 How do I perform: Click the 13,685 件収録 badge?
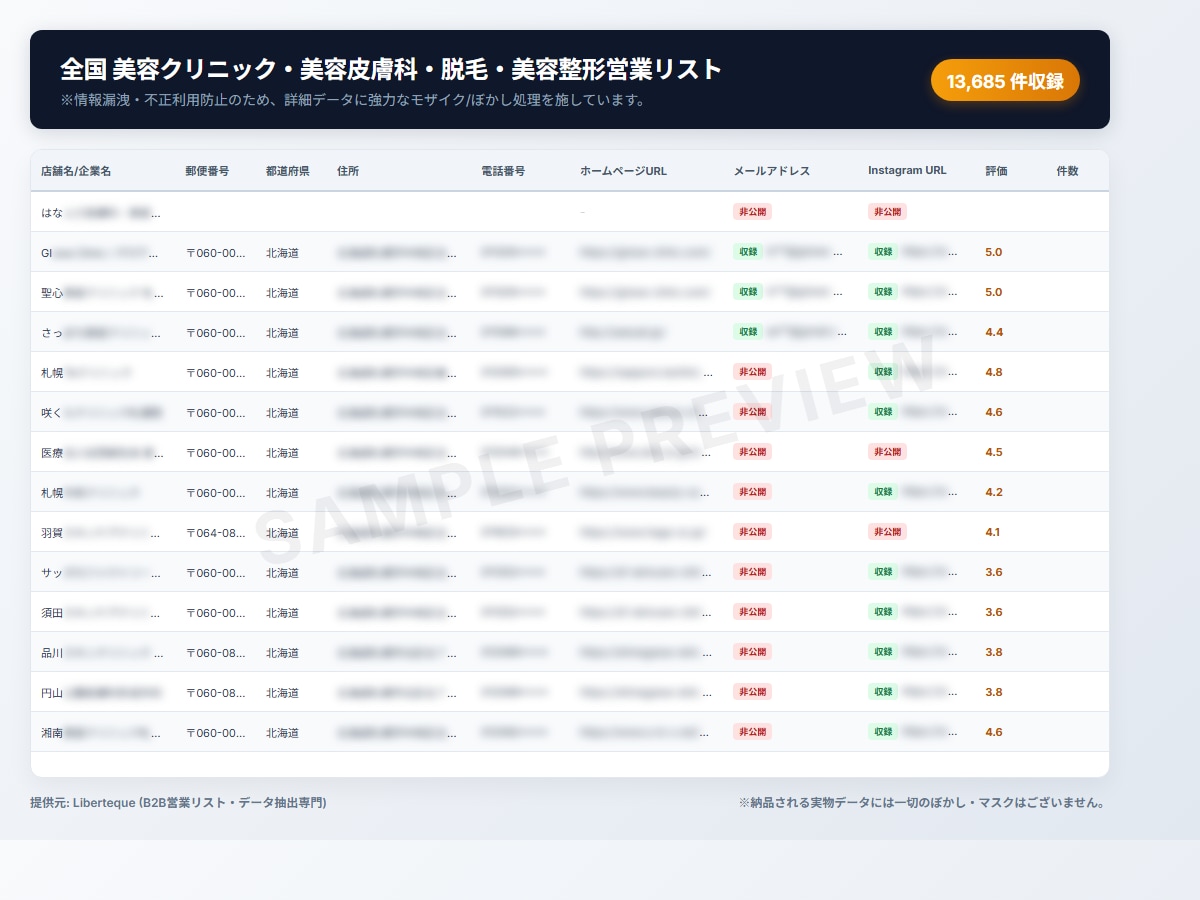[1005, 81]
